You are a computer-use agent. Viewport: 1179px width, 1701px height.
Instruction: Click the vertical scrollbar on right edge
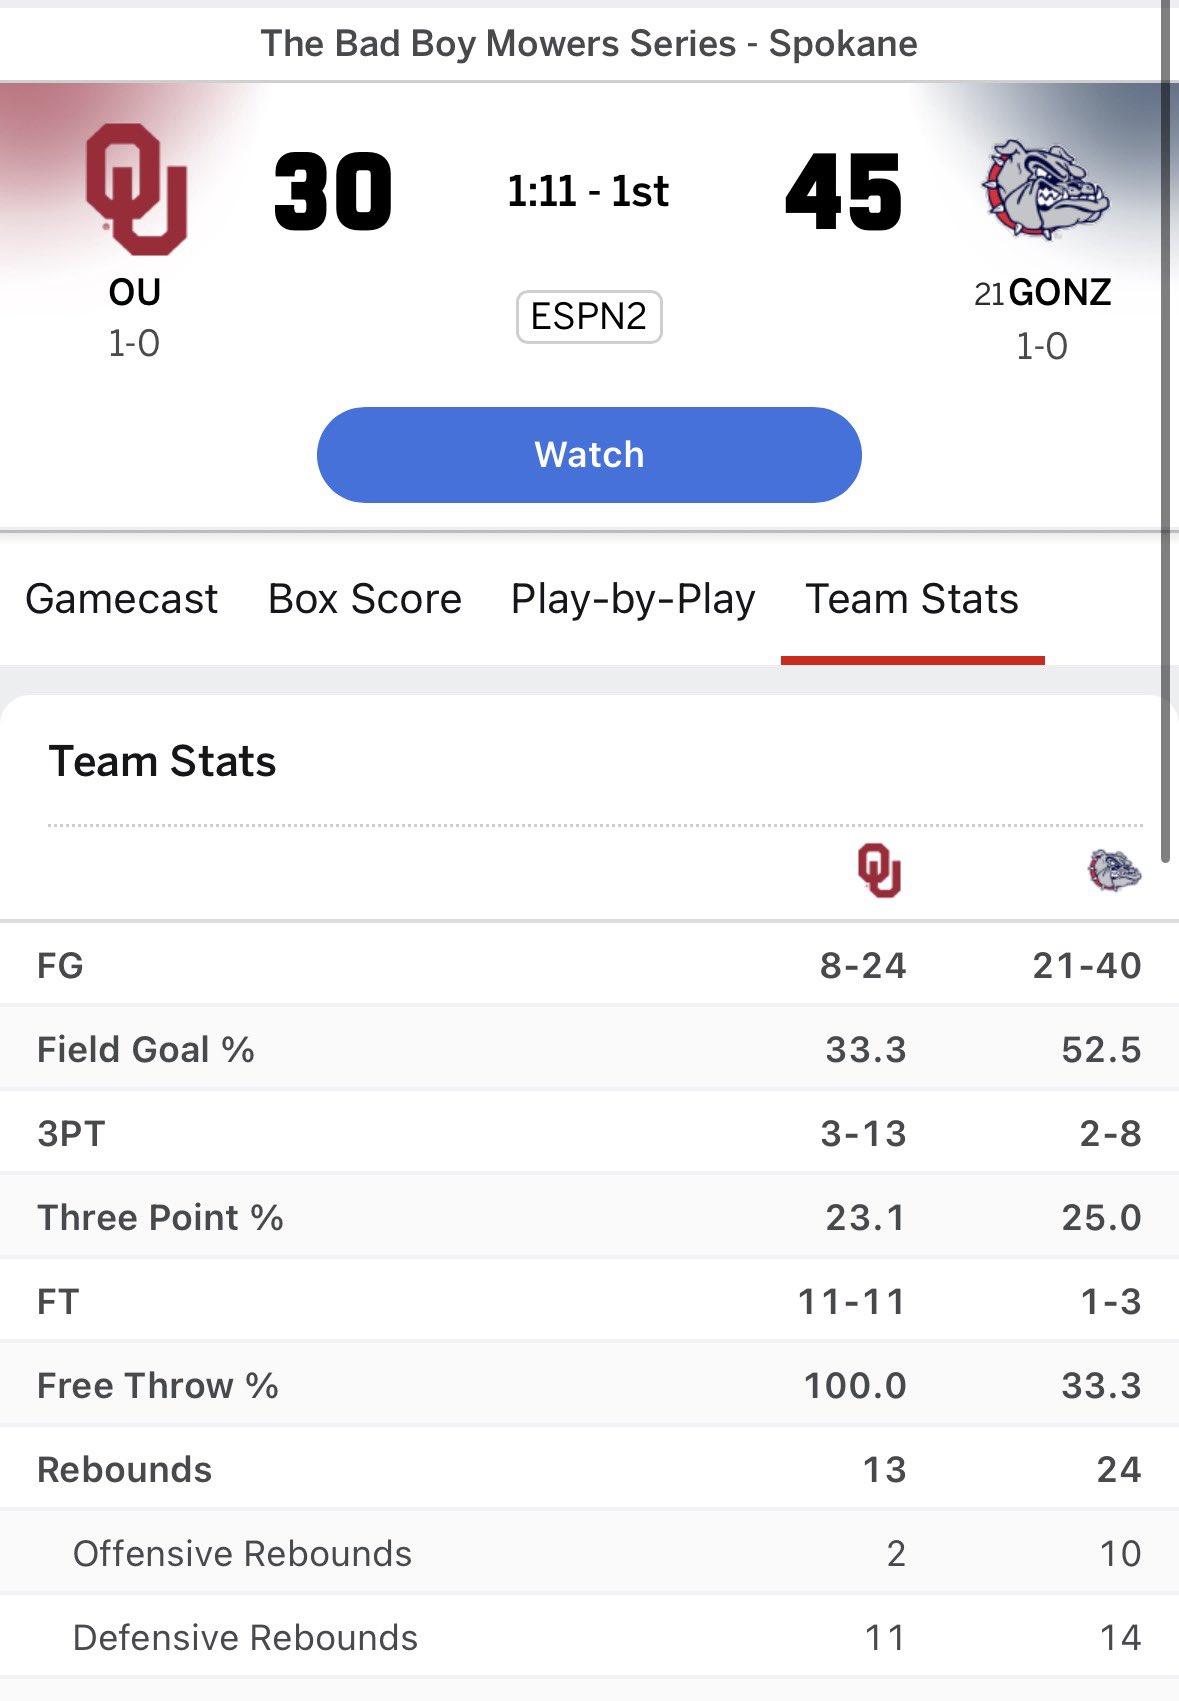[x=1165, y=430]
